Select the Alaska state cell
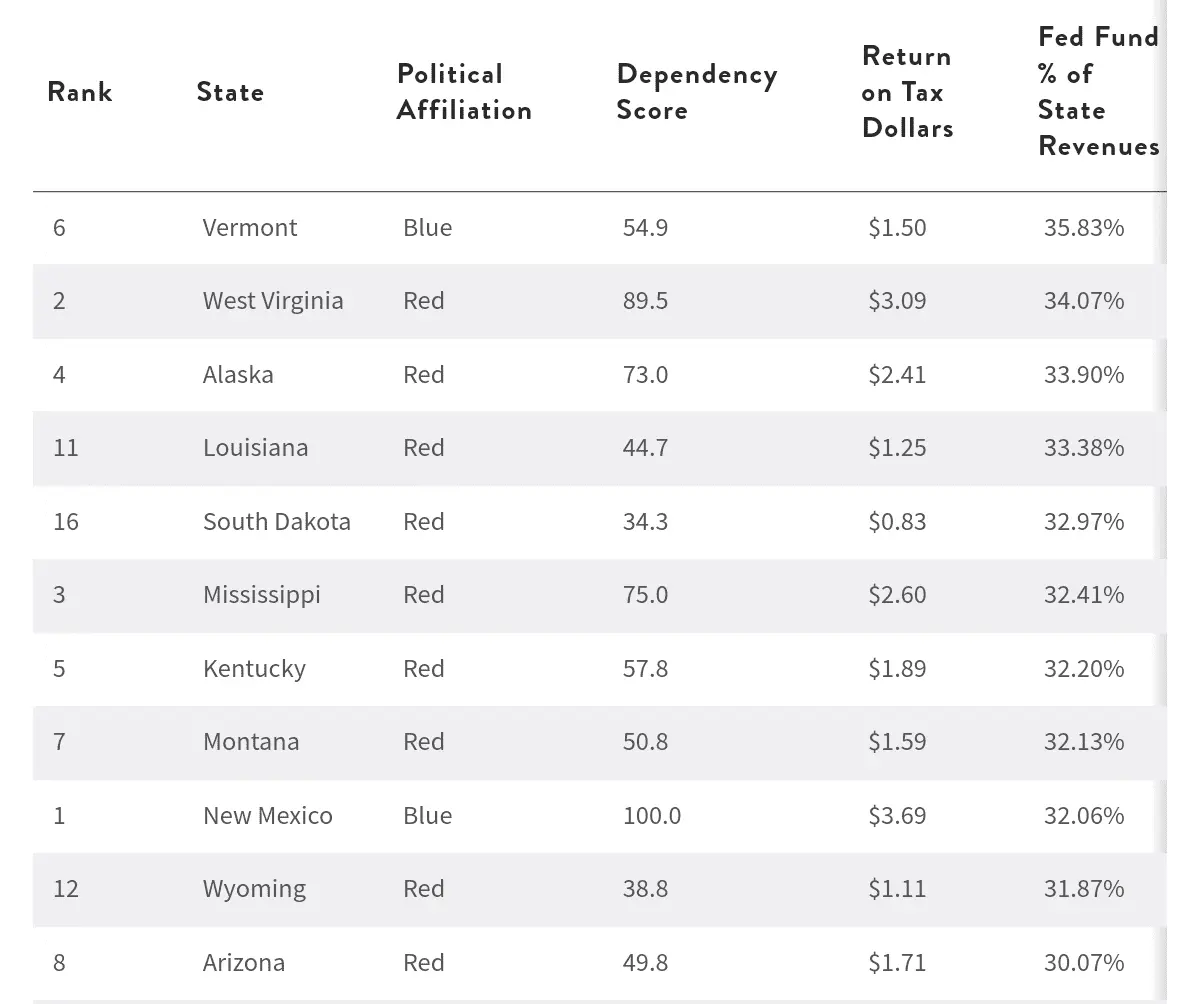This screenshot has height=1004, width=1200. [x=238, y=375]
